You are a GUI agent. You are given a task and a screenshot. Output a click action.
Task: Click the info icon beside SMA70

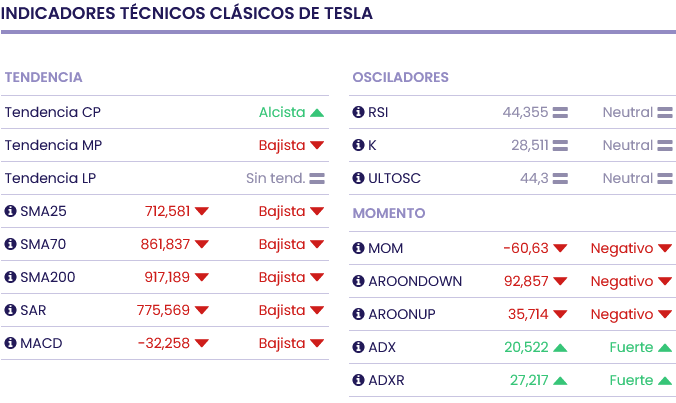pyautogui.click(x=11, y=244)
